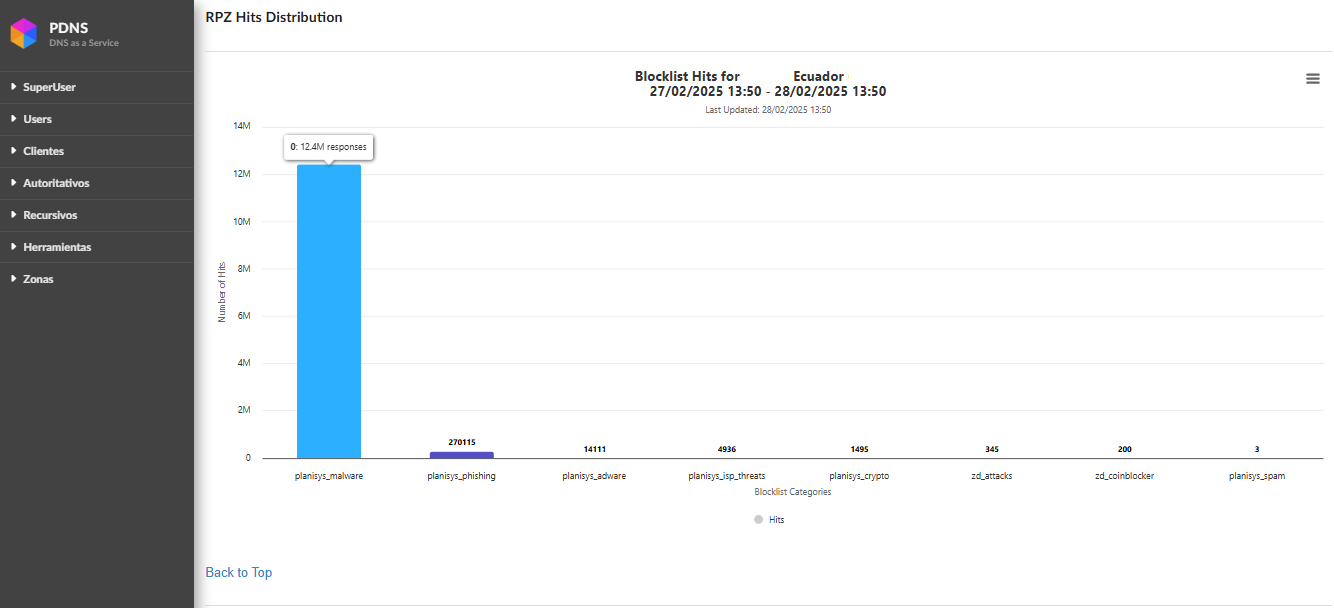1334x608 pixels.
Task: Open the chart context hamburger menu
Action: coord(1313,79)
